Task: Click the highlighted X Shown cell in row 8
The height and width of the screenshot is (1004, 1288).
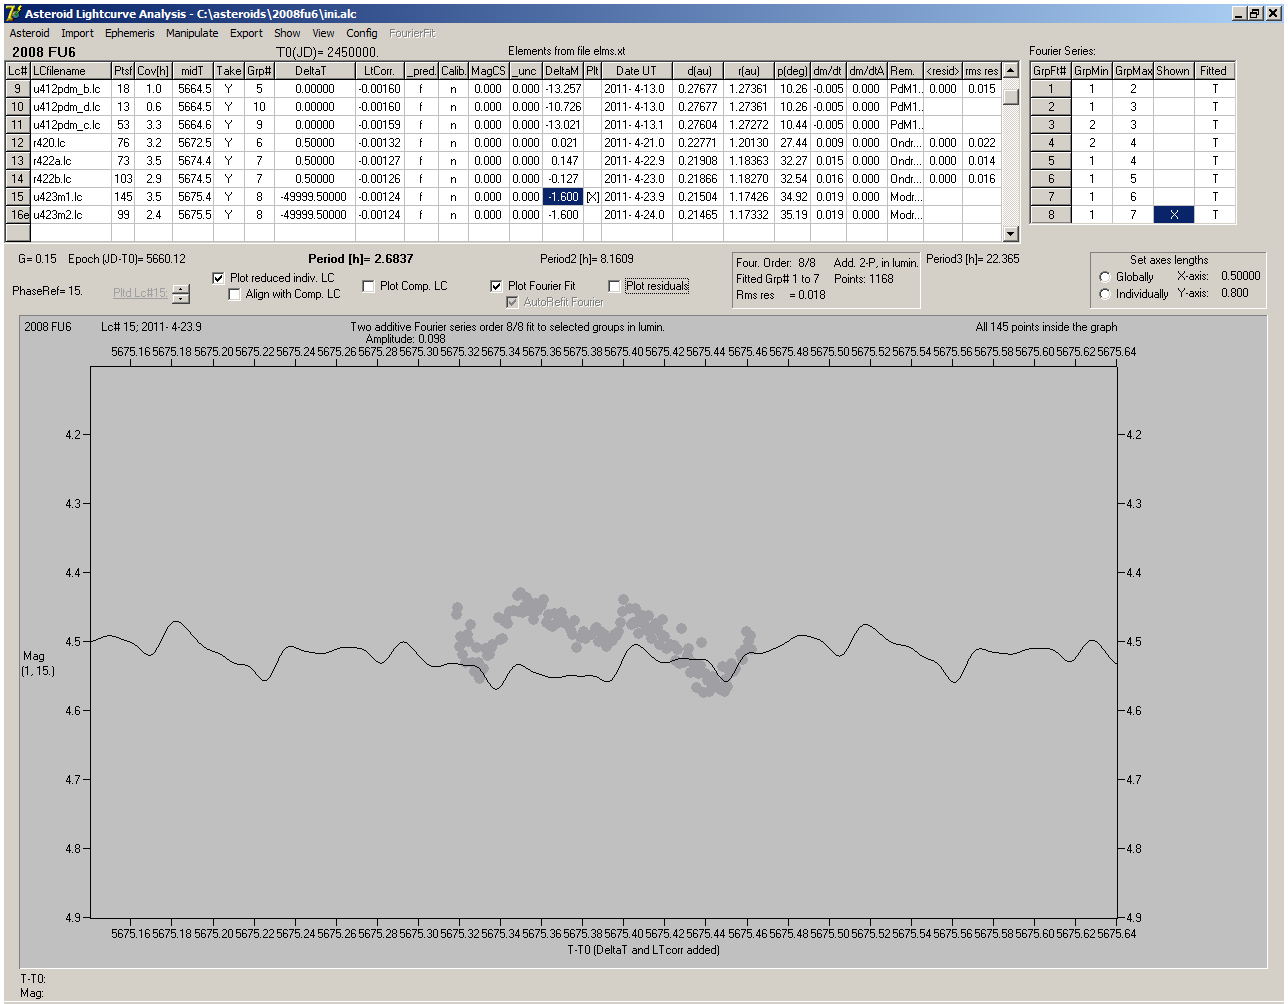Action: pos(1173,215)
